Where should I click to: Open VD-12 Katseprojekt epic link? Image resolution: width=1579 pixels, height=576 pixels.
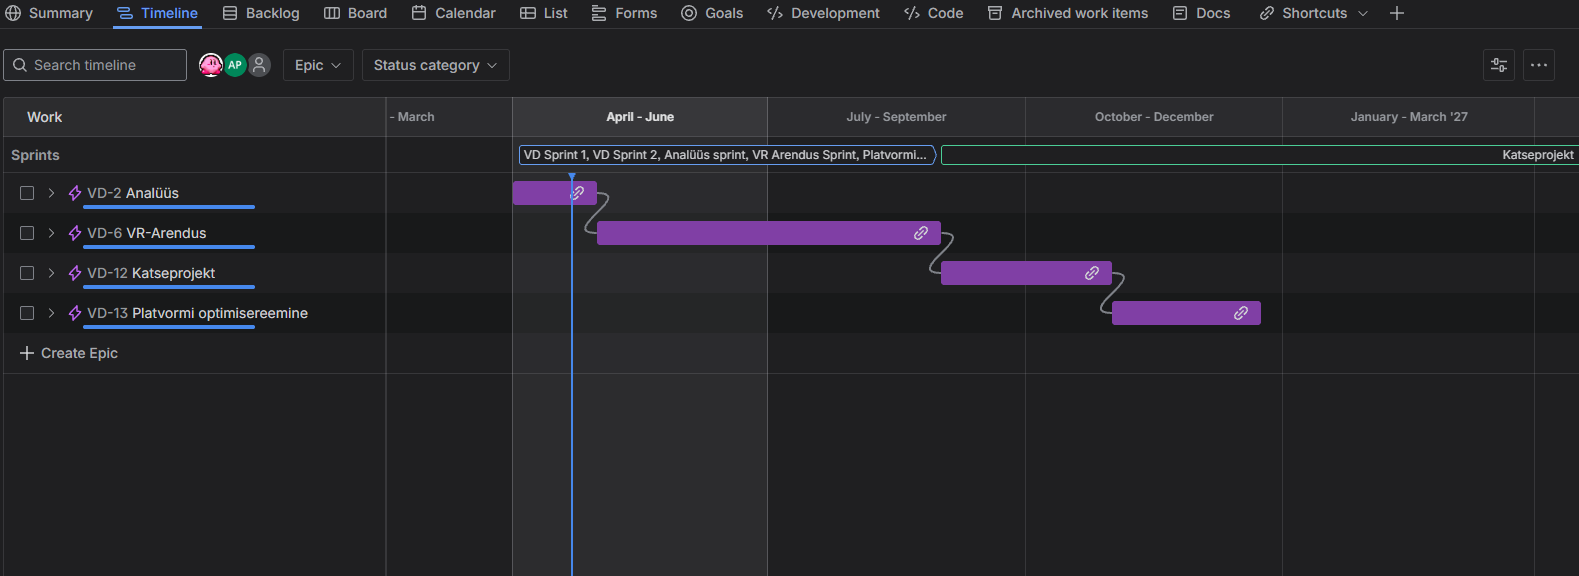pos(151,273)
